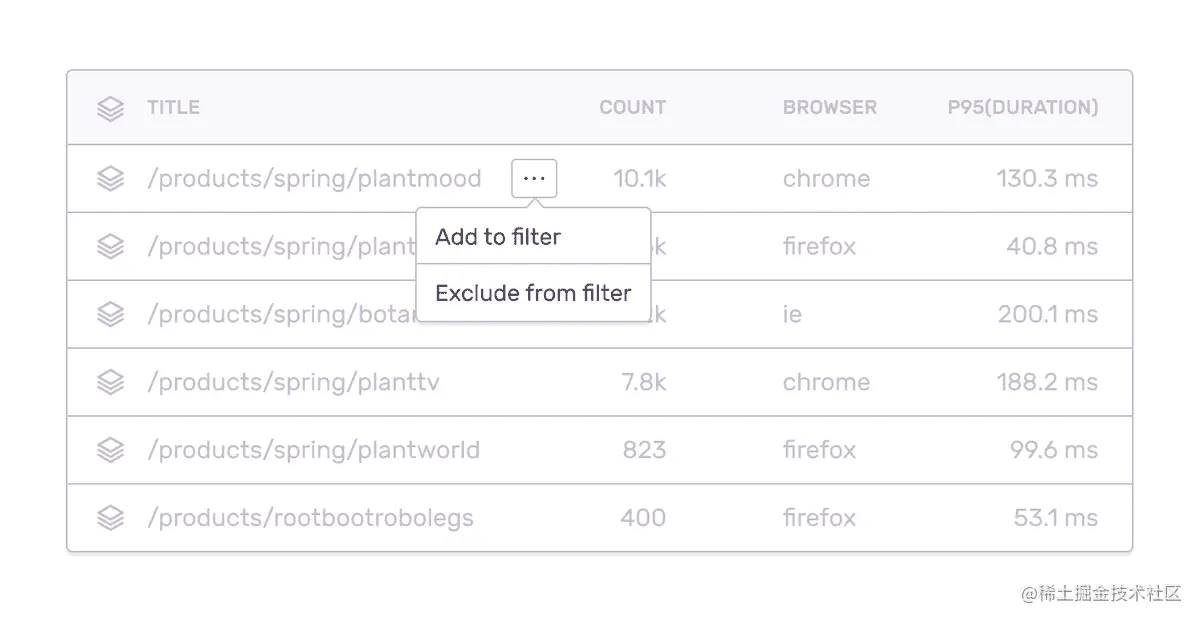Click the stack icon beside /products/rootbootrobolegs
Screen dimensions: 1200x622
pyautogui.click(x=110, y=518)
